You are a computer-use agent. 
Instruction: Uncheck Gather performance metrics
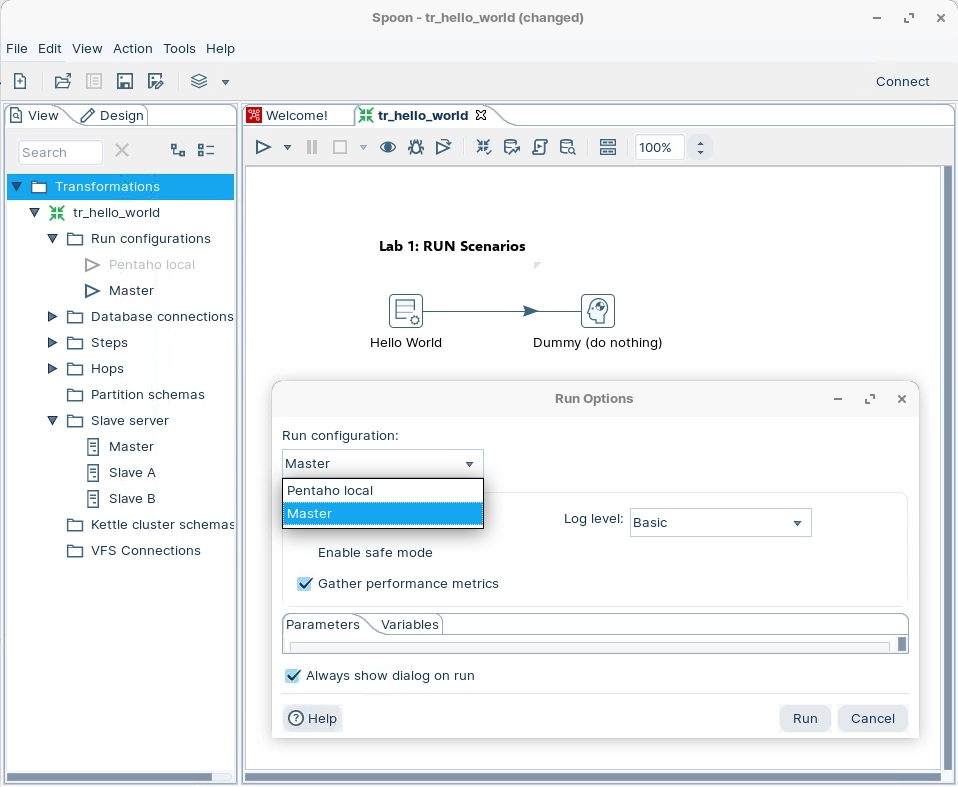pyautogui.click(x=305, y=584)
